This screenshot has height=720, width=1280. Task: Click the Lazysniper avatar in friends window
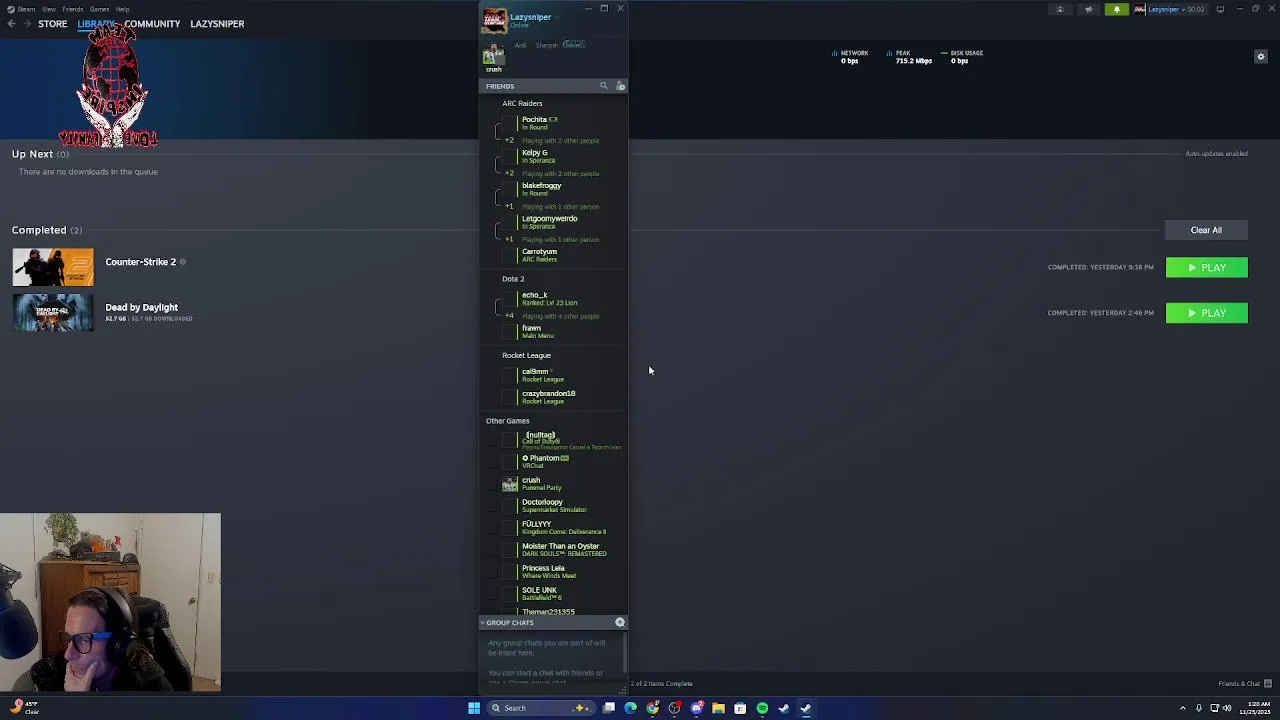pyautogui.click(x=494, y=21)
